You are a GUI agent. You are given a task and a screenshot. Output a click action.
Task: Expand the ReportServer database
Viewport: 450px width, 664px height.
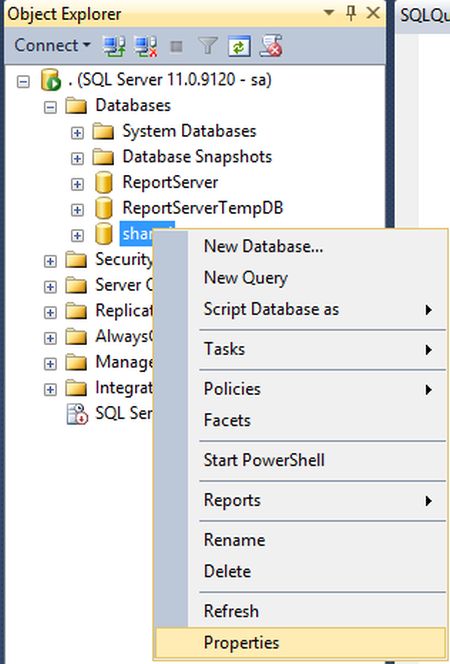(77, 184)
